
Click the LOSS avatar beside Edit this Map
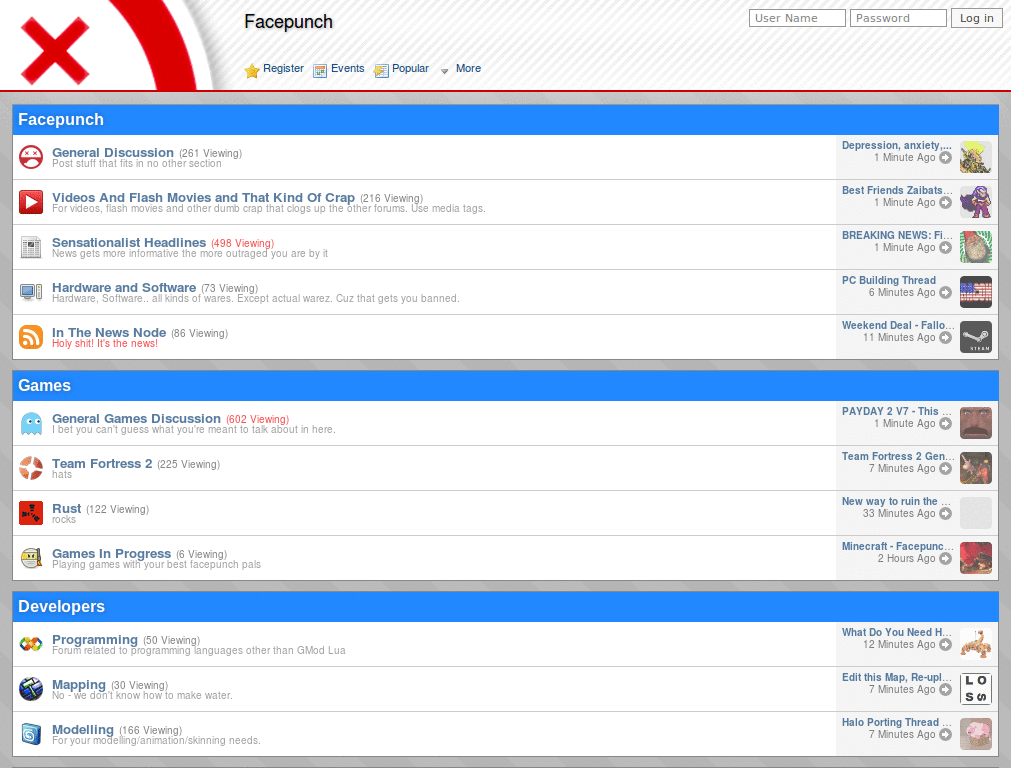pos(976,690)
